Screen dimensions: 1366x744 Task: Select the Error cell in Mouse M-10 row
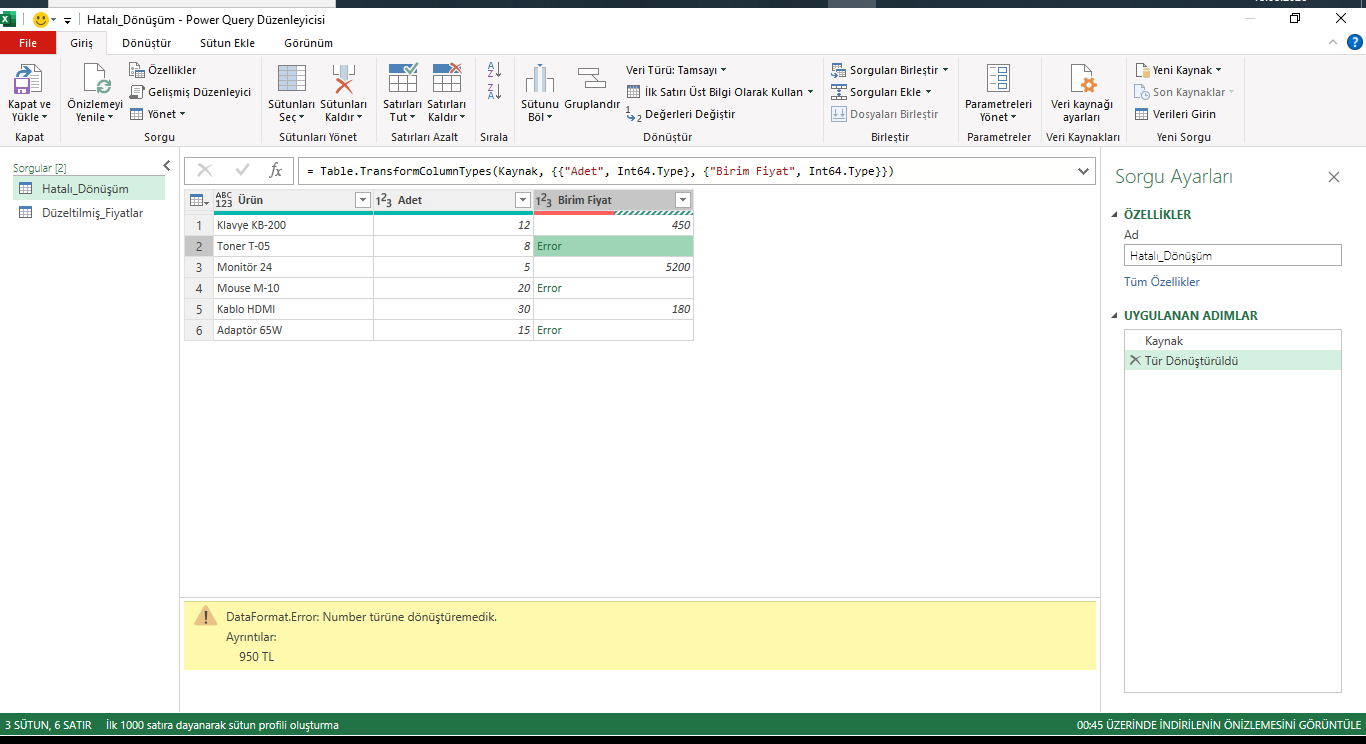pyautogui.click(x=613, y=288)
